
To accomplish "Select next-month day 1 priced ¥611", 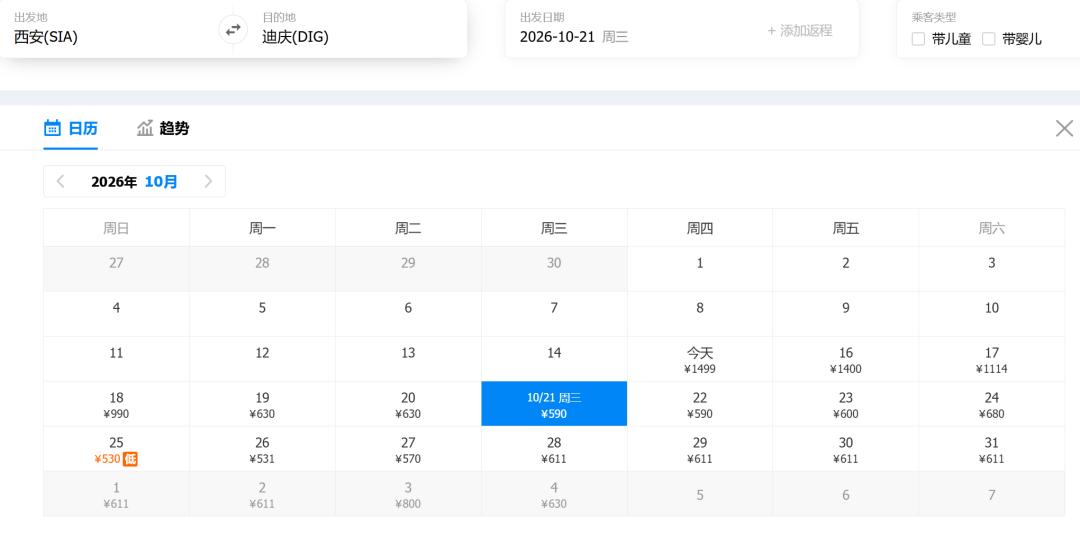I will tap(116, 494).
